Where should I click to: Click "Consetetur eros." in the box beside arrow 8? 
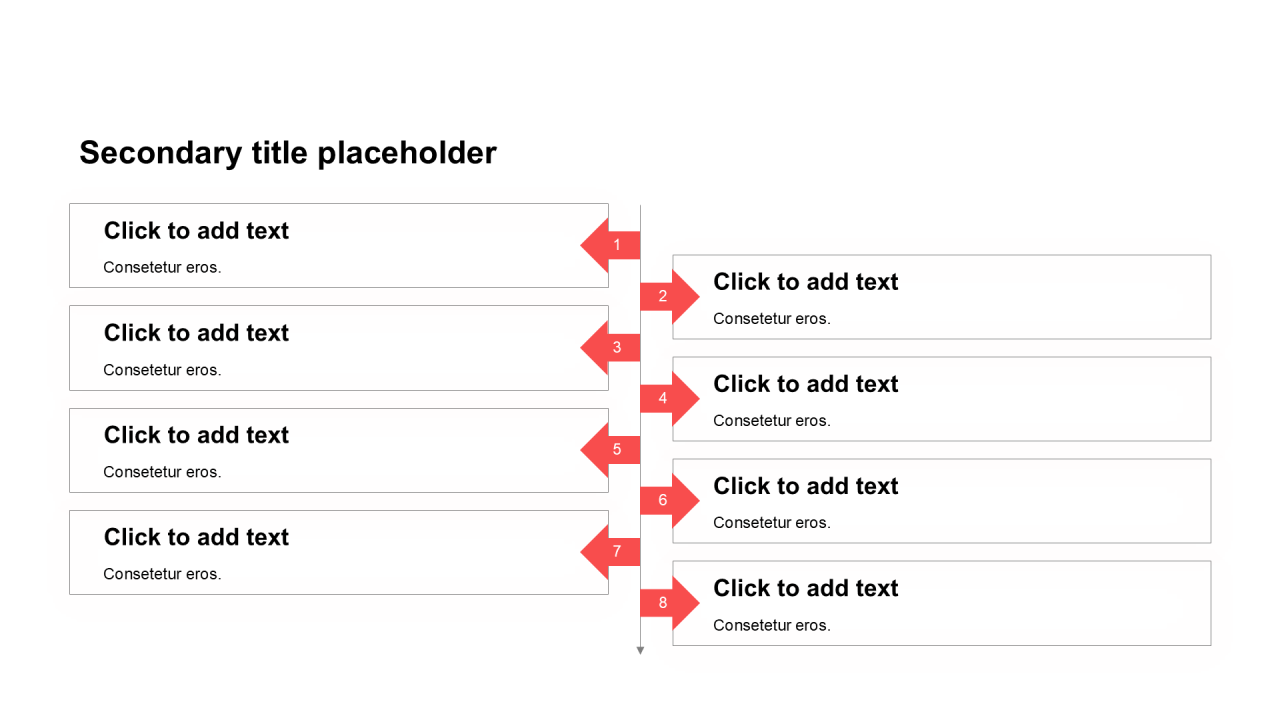point(771,626)
